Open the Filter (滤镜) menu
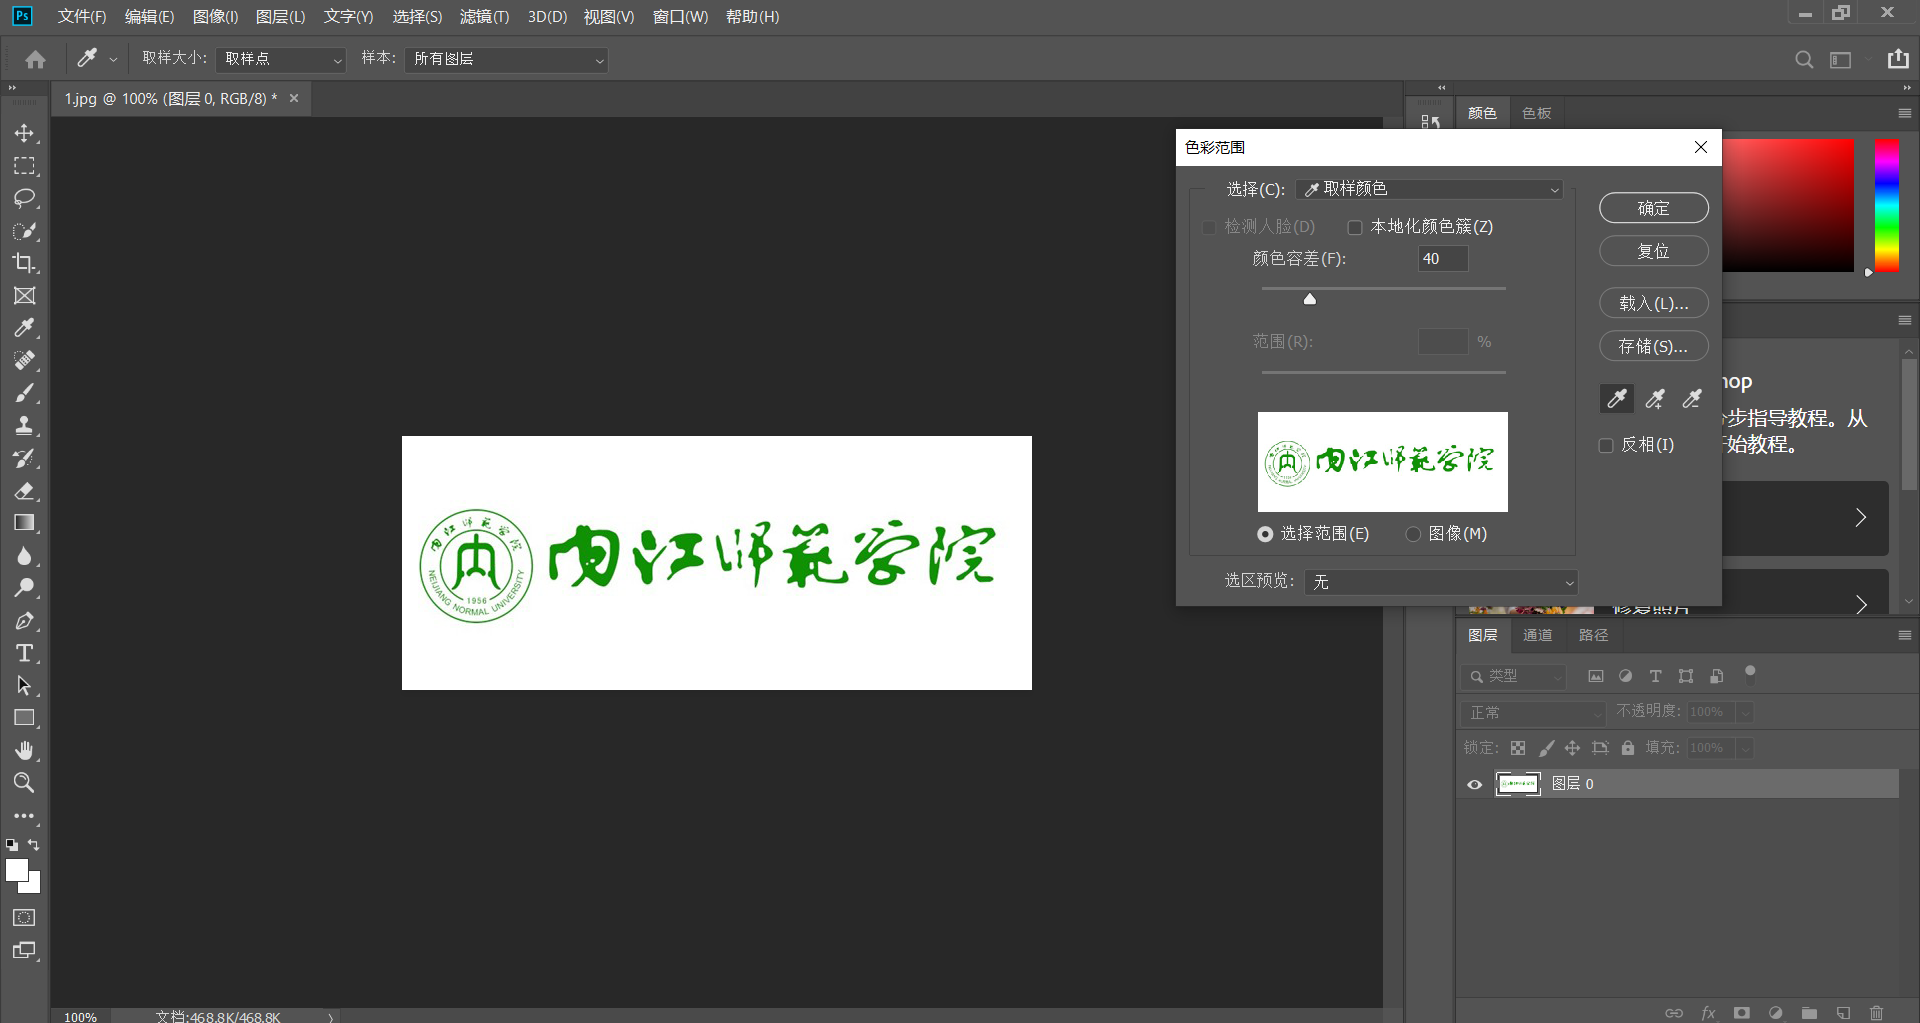The height and width of the screenshot is (1023, 1920). coord(484,17)
